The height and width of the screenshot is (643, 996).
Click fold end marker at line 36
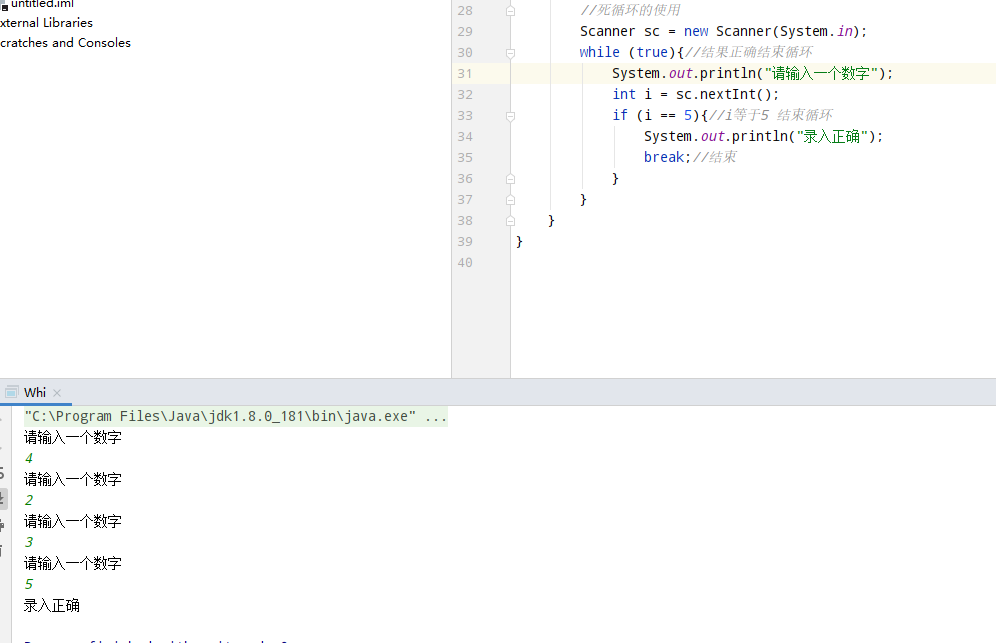click(510, 178)
